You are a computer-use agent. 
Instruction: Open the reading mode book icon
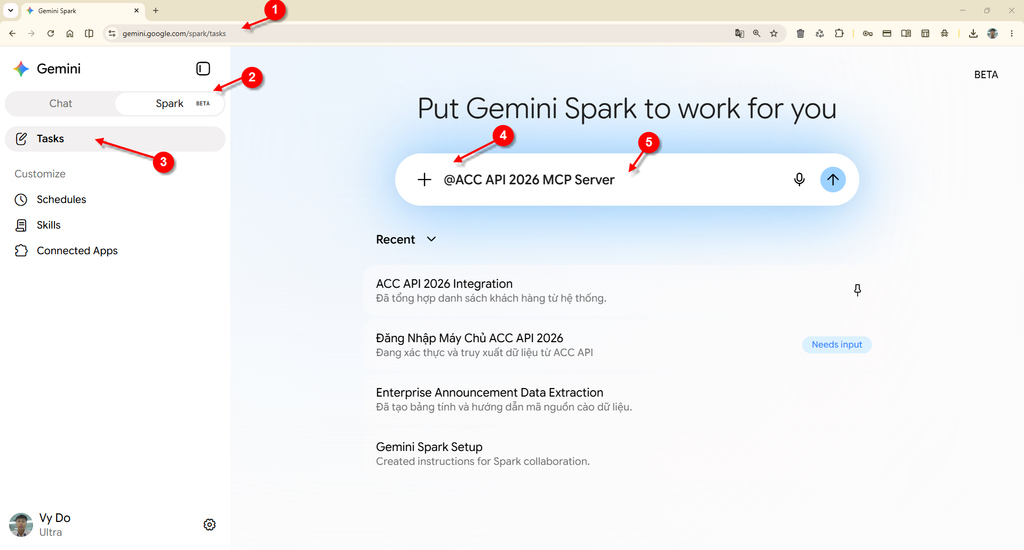[906, 33]
